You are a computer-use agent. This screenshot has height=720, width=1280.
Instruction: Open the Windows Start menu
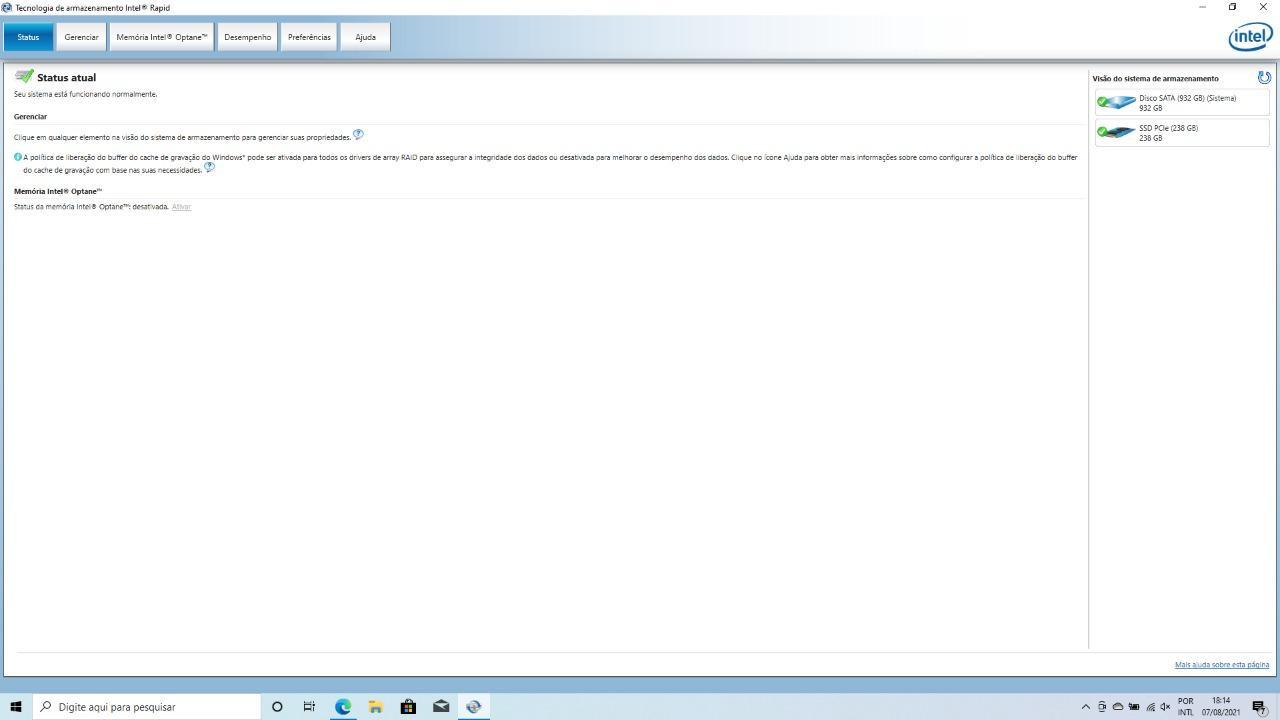(16, 707)
